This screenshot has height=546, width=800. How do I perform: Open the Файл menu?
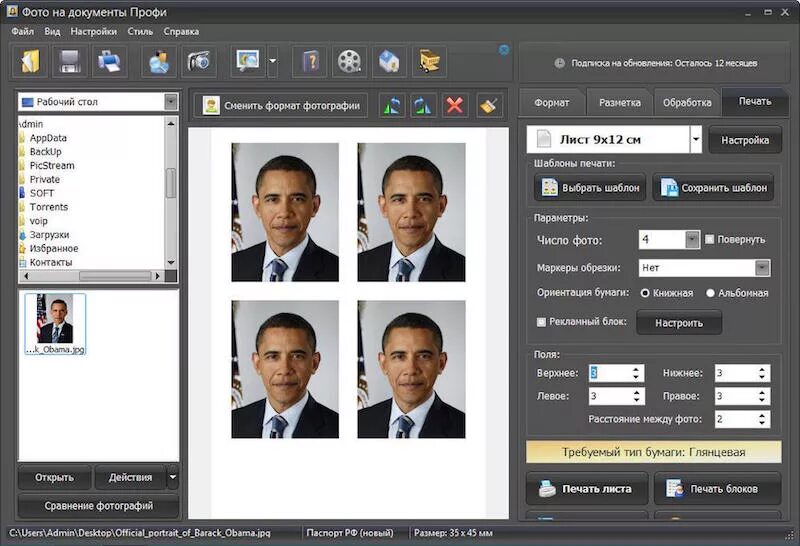[x=22, y=32]
